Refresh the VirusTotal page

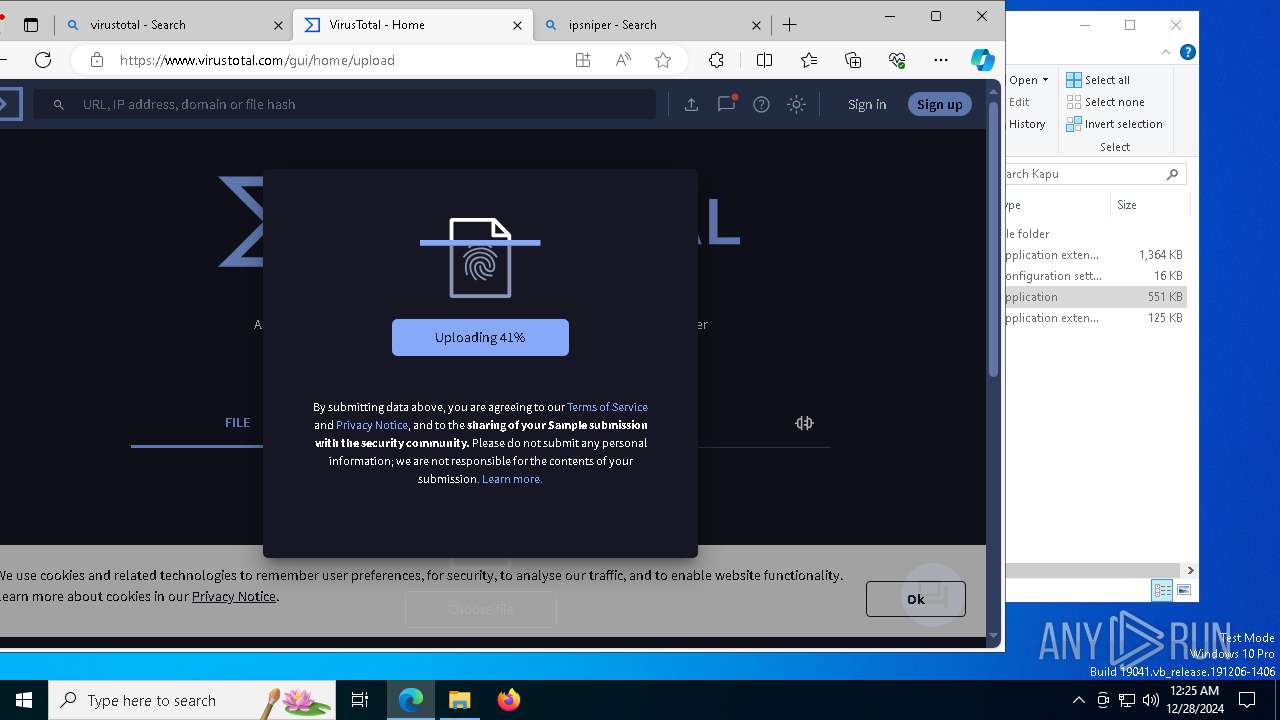[x=43, y=60]
